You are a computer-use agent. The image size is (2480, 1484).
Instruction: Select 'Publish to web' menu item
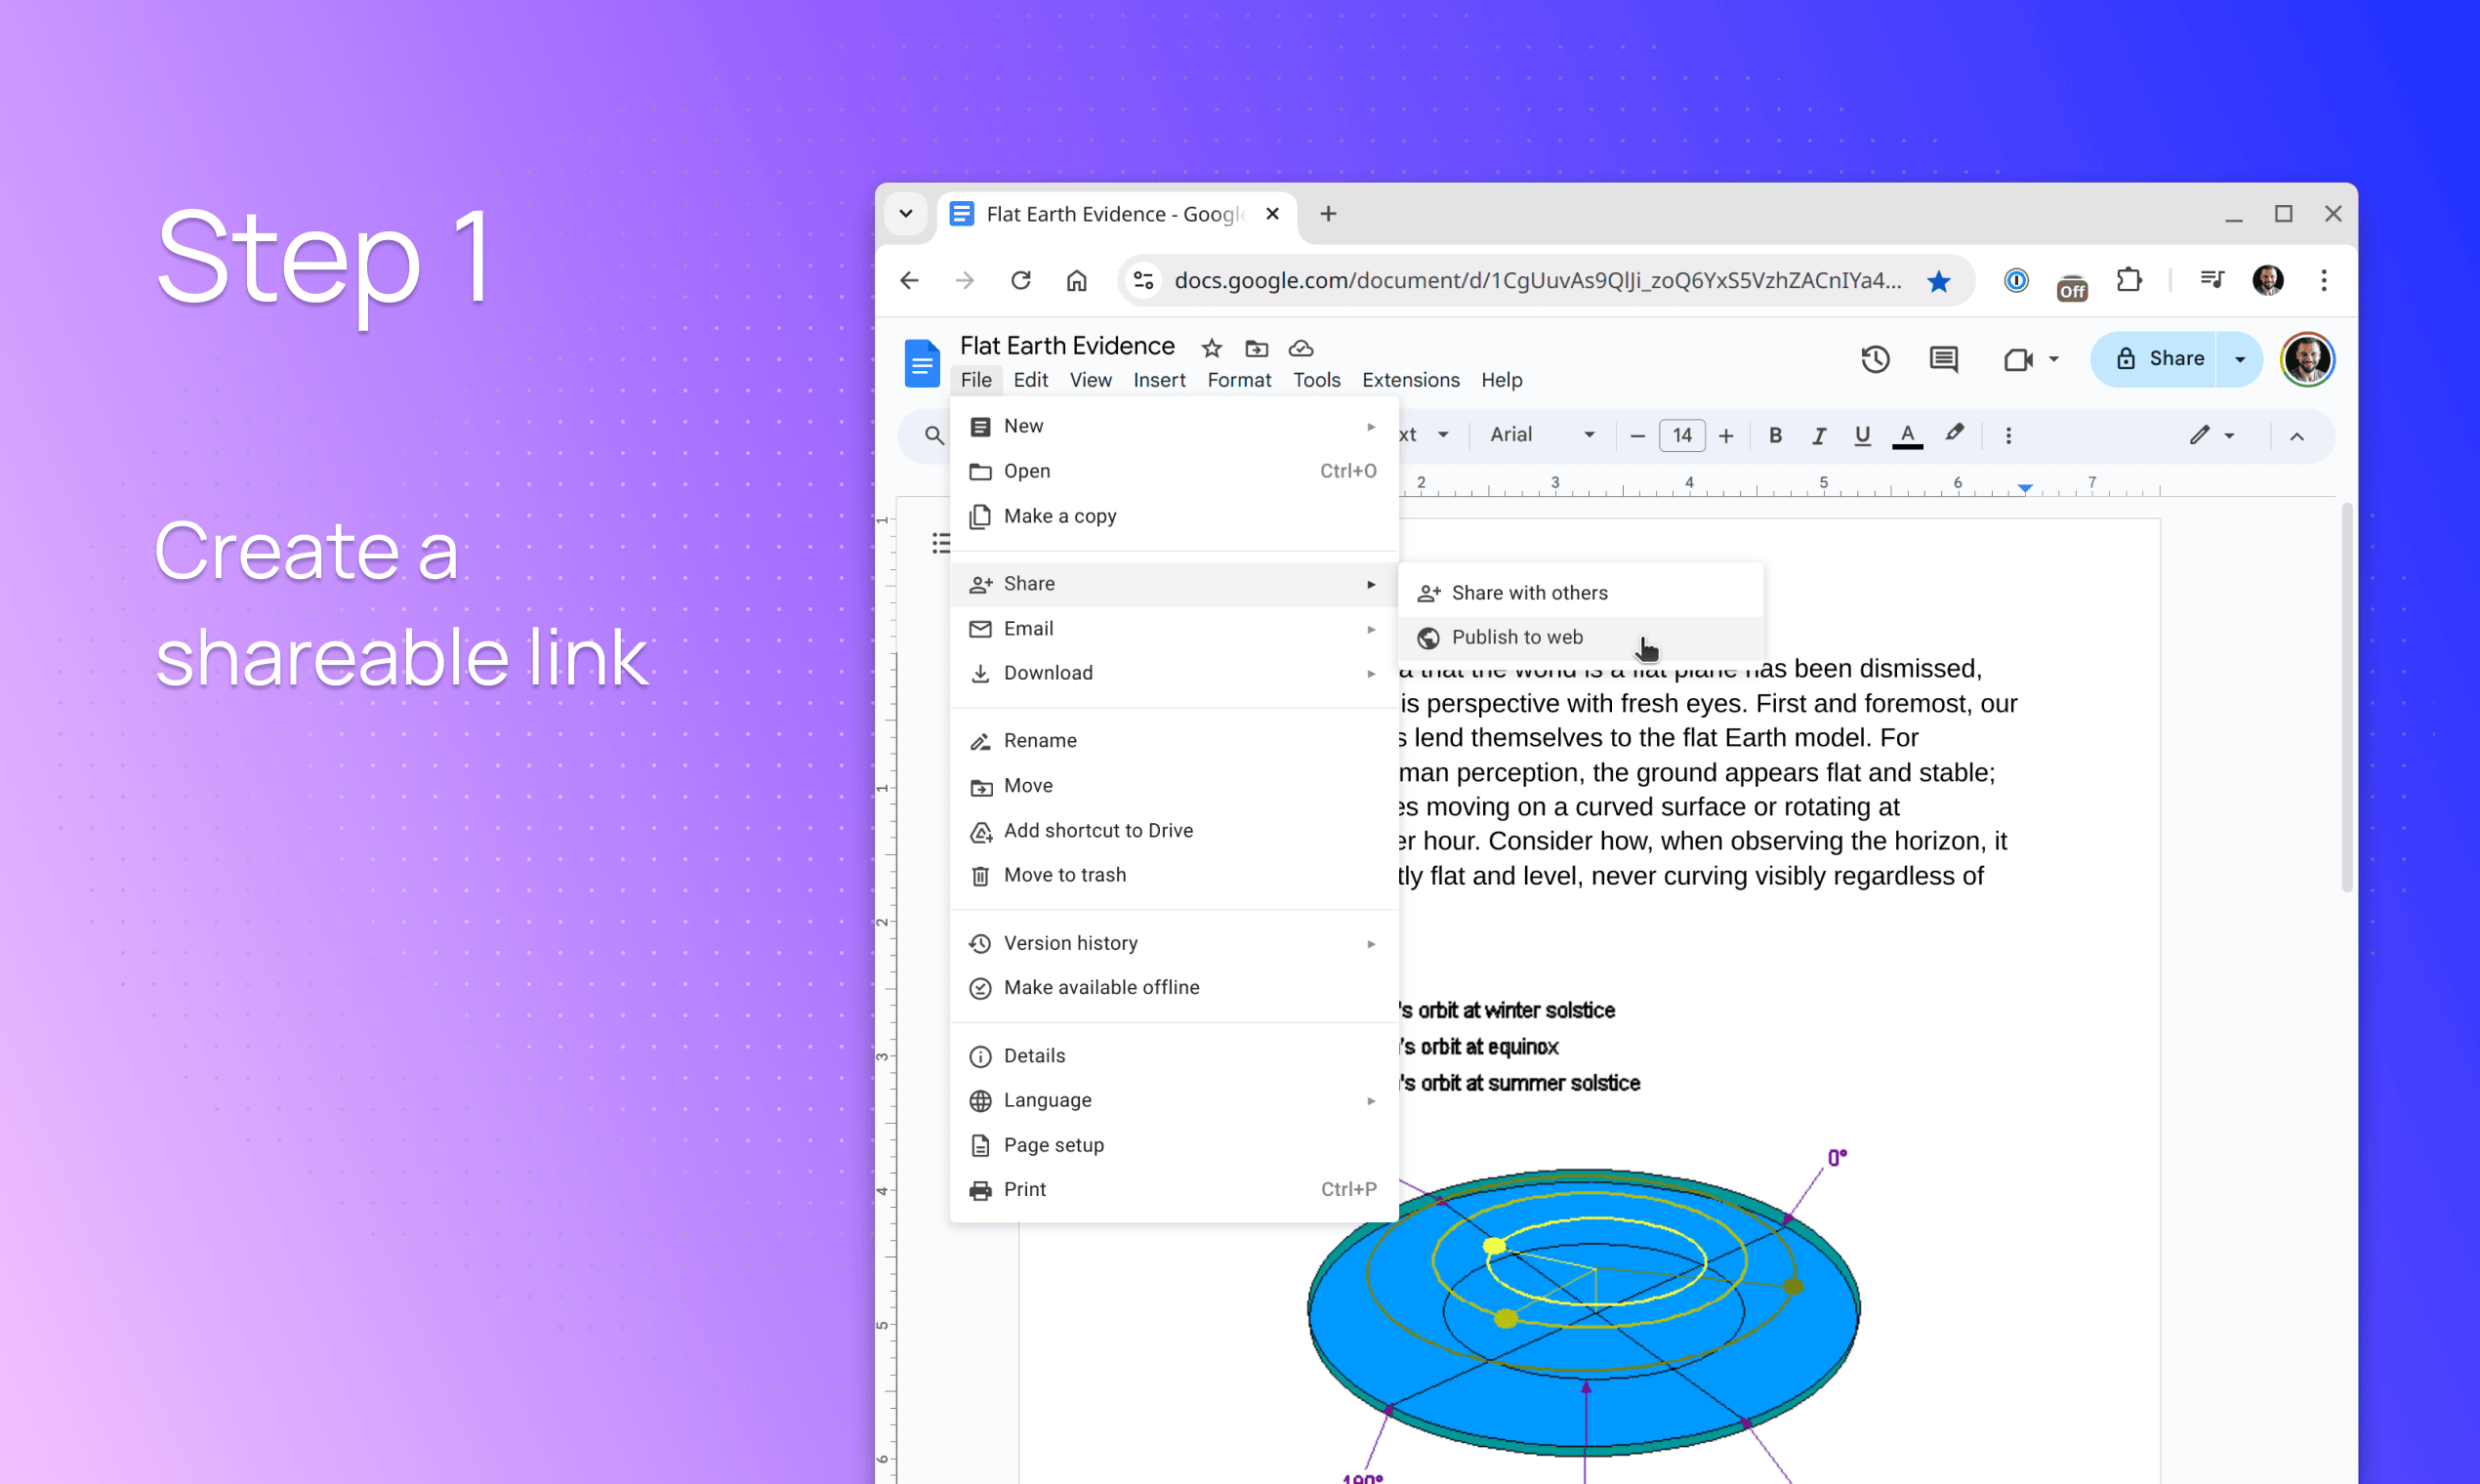point(1515,636)
